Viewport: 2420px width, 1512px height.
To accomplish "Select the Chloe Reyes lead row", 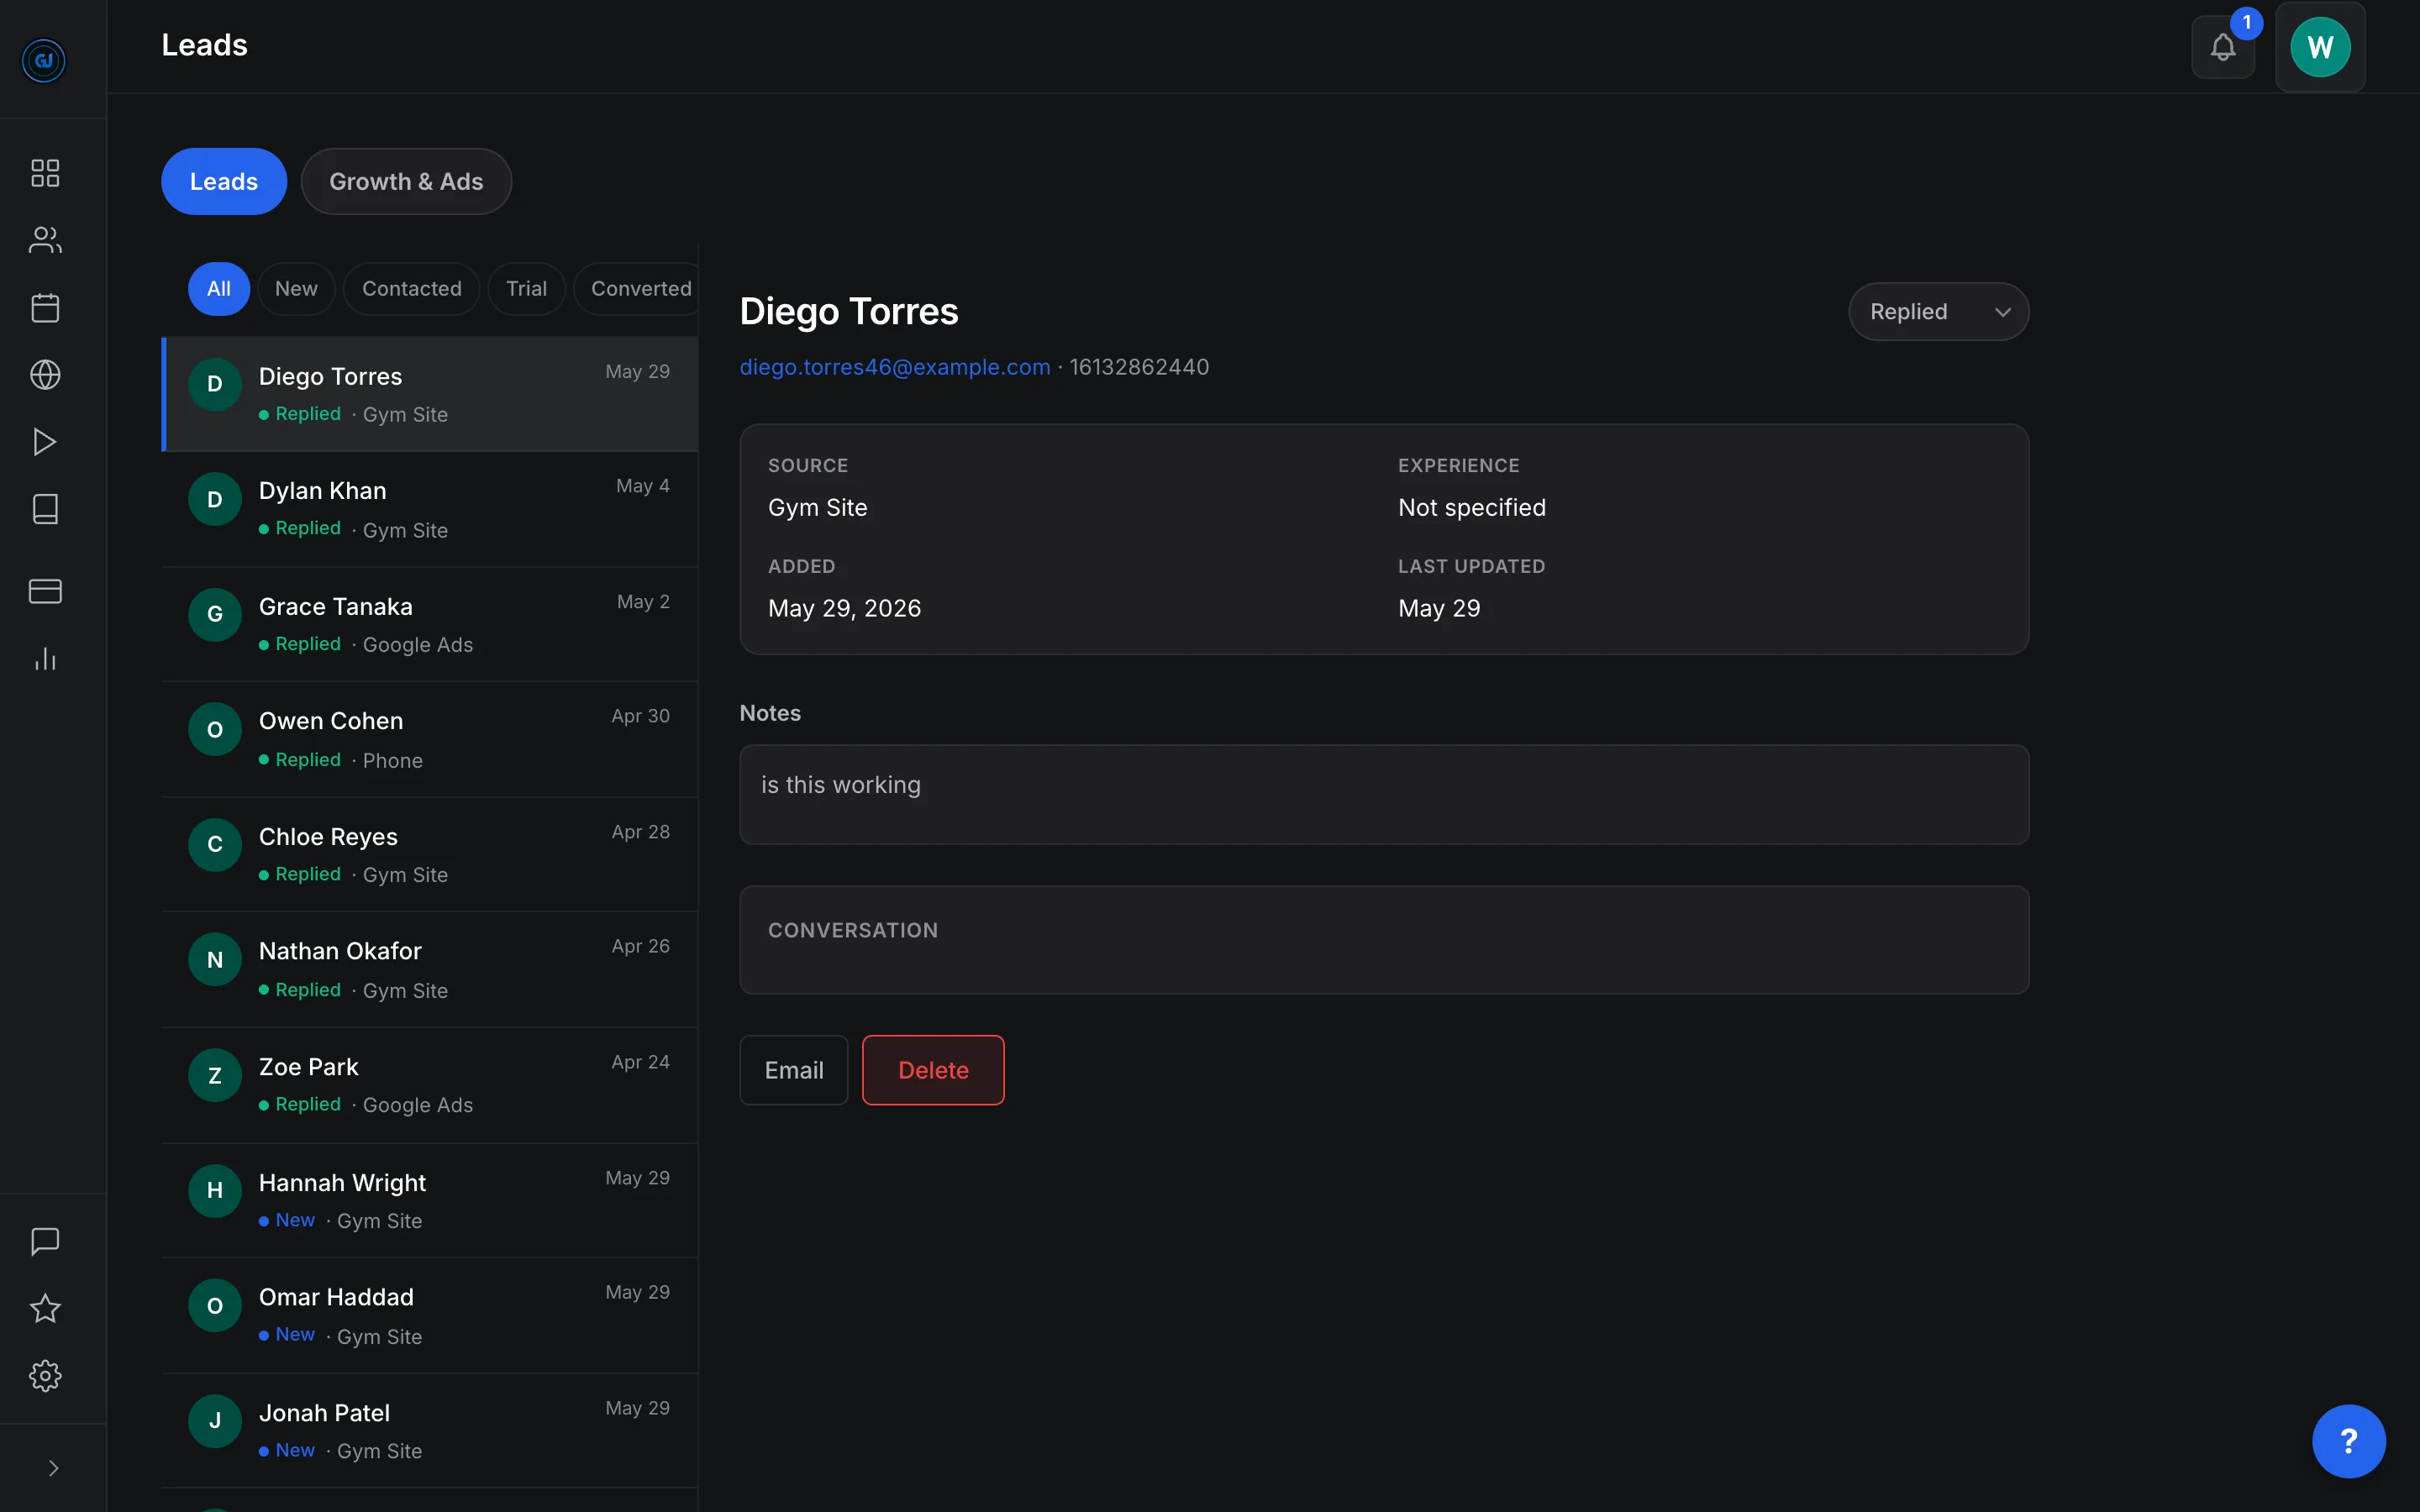I will pyautogui.click(x=430, y=854).
